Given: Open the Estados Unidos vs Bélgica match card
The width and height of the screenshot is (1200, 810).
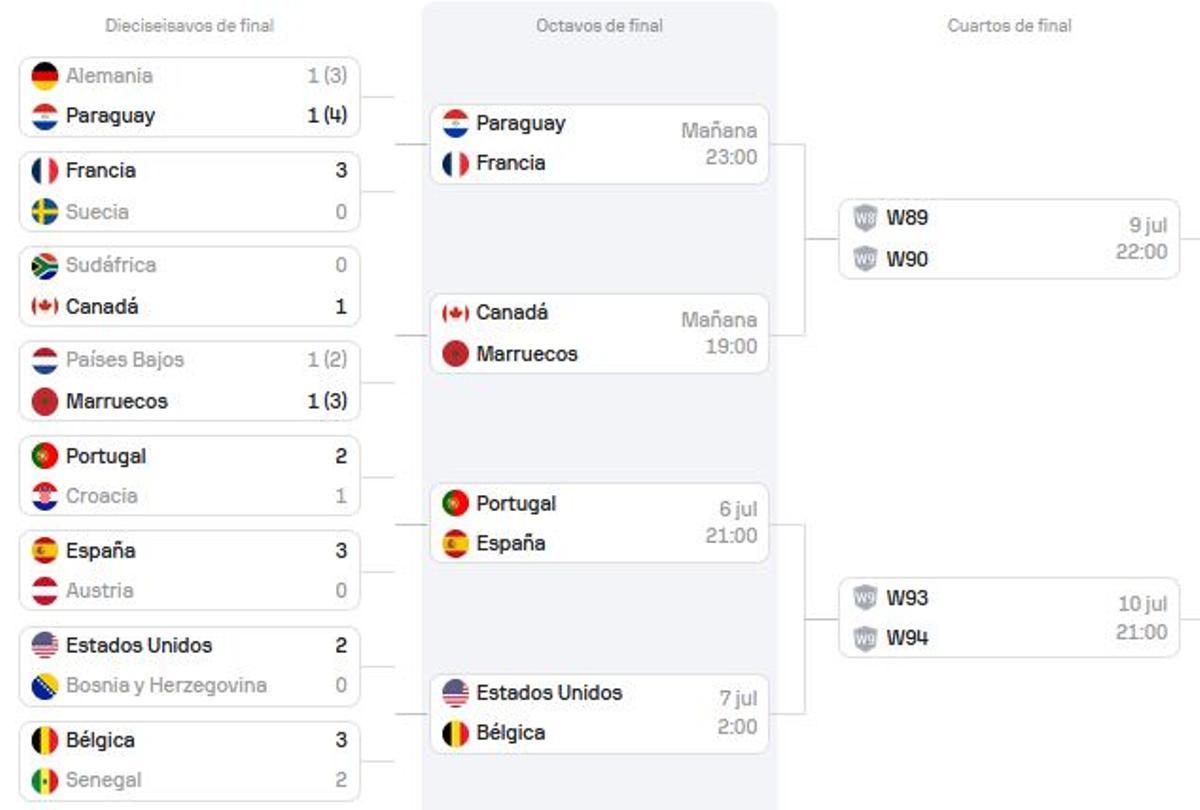Looking at the screenshot, I should click(x=600, y=713).
